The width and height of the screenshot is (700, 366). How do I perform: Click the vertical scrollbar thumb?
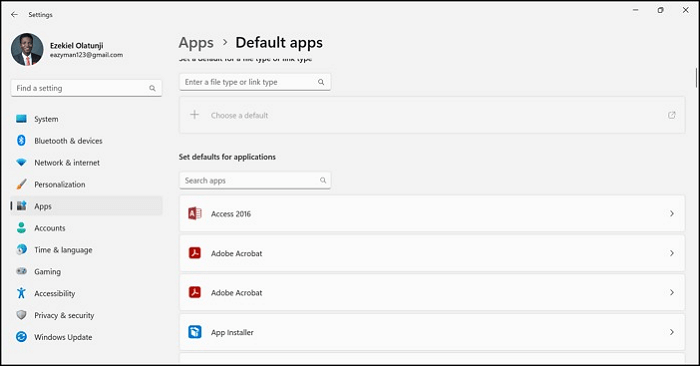pos(696,78)
